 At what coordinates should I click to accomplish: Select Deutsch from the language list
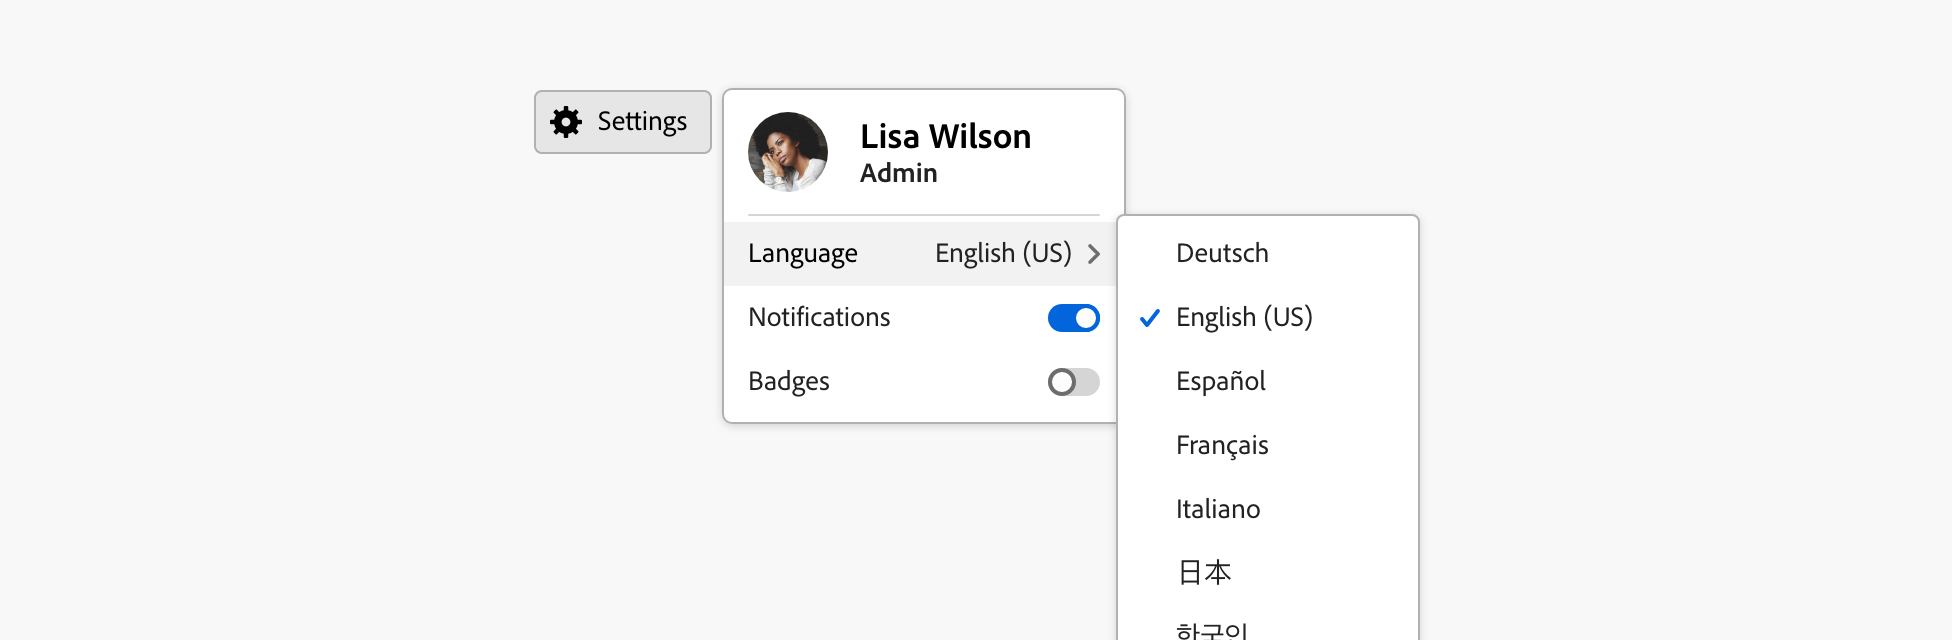1222,254
